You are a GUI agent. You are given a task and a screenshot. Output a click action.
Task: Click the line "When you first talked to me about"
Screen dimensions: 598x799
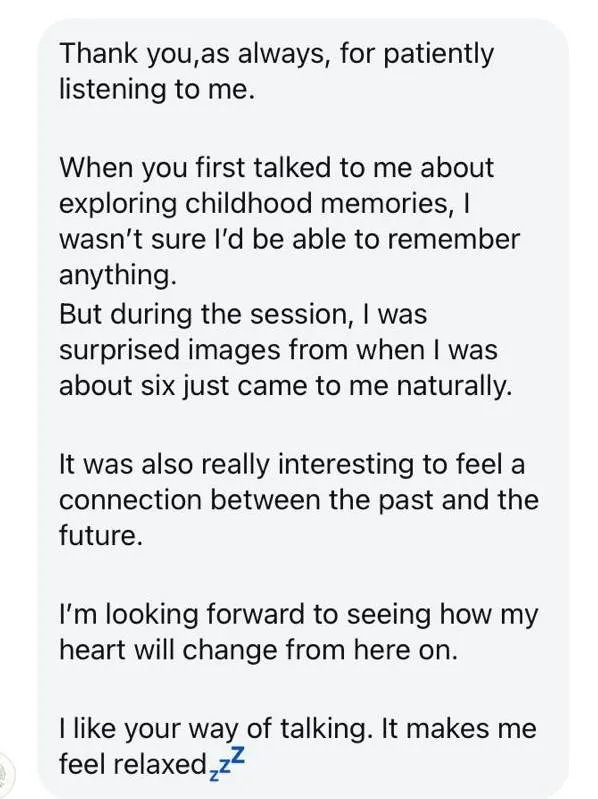[277, 168]
